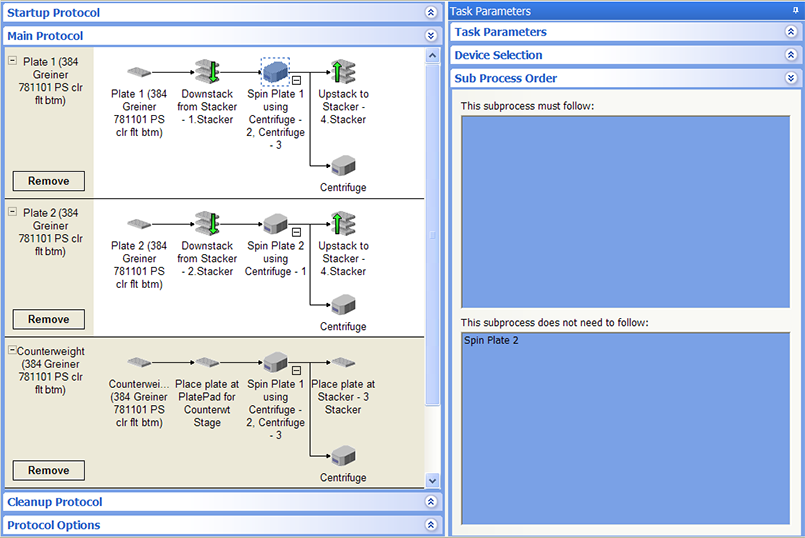Expand the Device Selection panel

(x=790, y=55)
